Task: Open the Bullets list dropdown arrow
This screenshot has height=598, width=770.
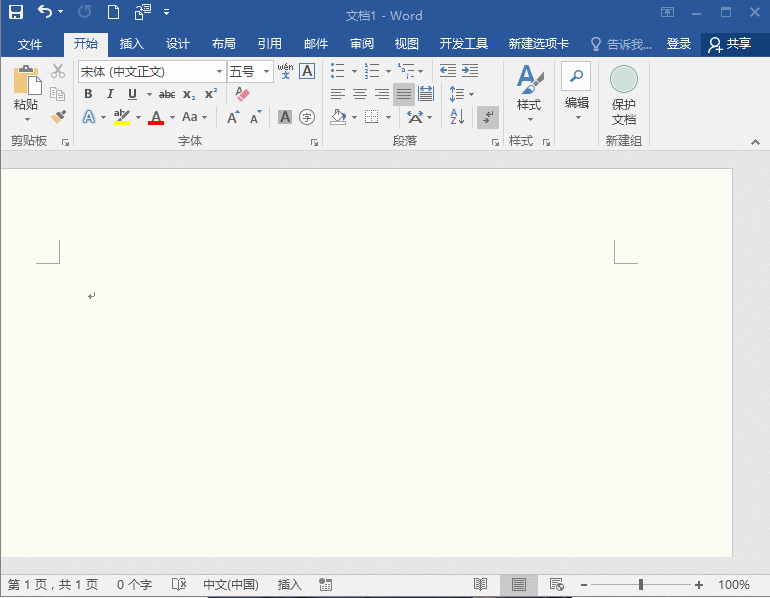Action: pyautogui.click(x=354, y=71)
